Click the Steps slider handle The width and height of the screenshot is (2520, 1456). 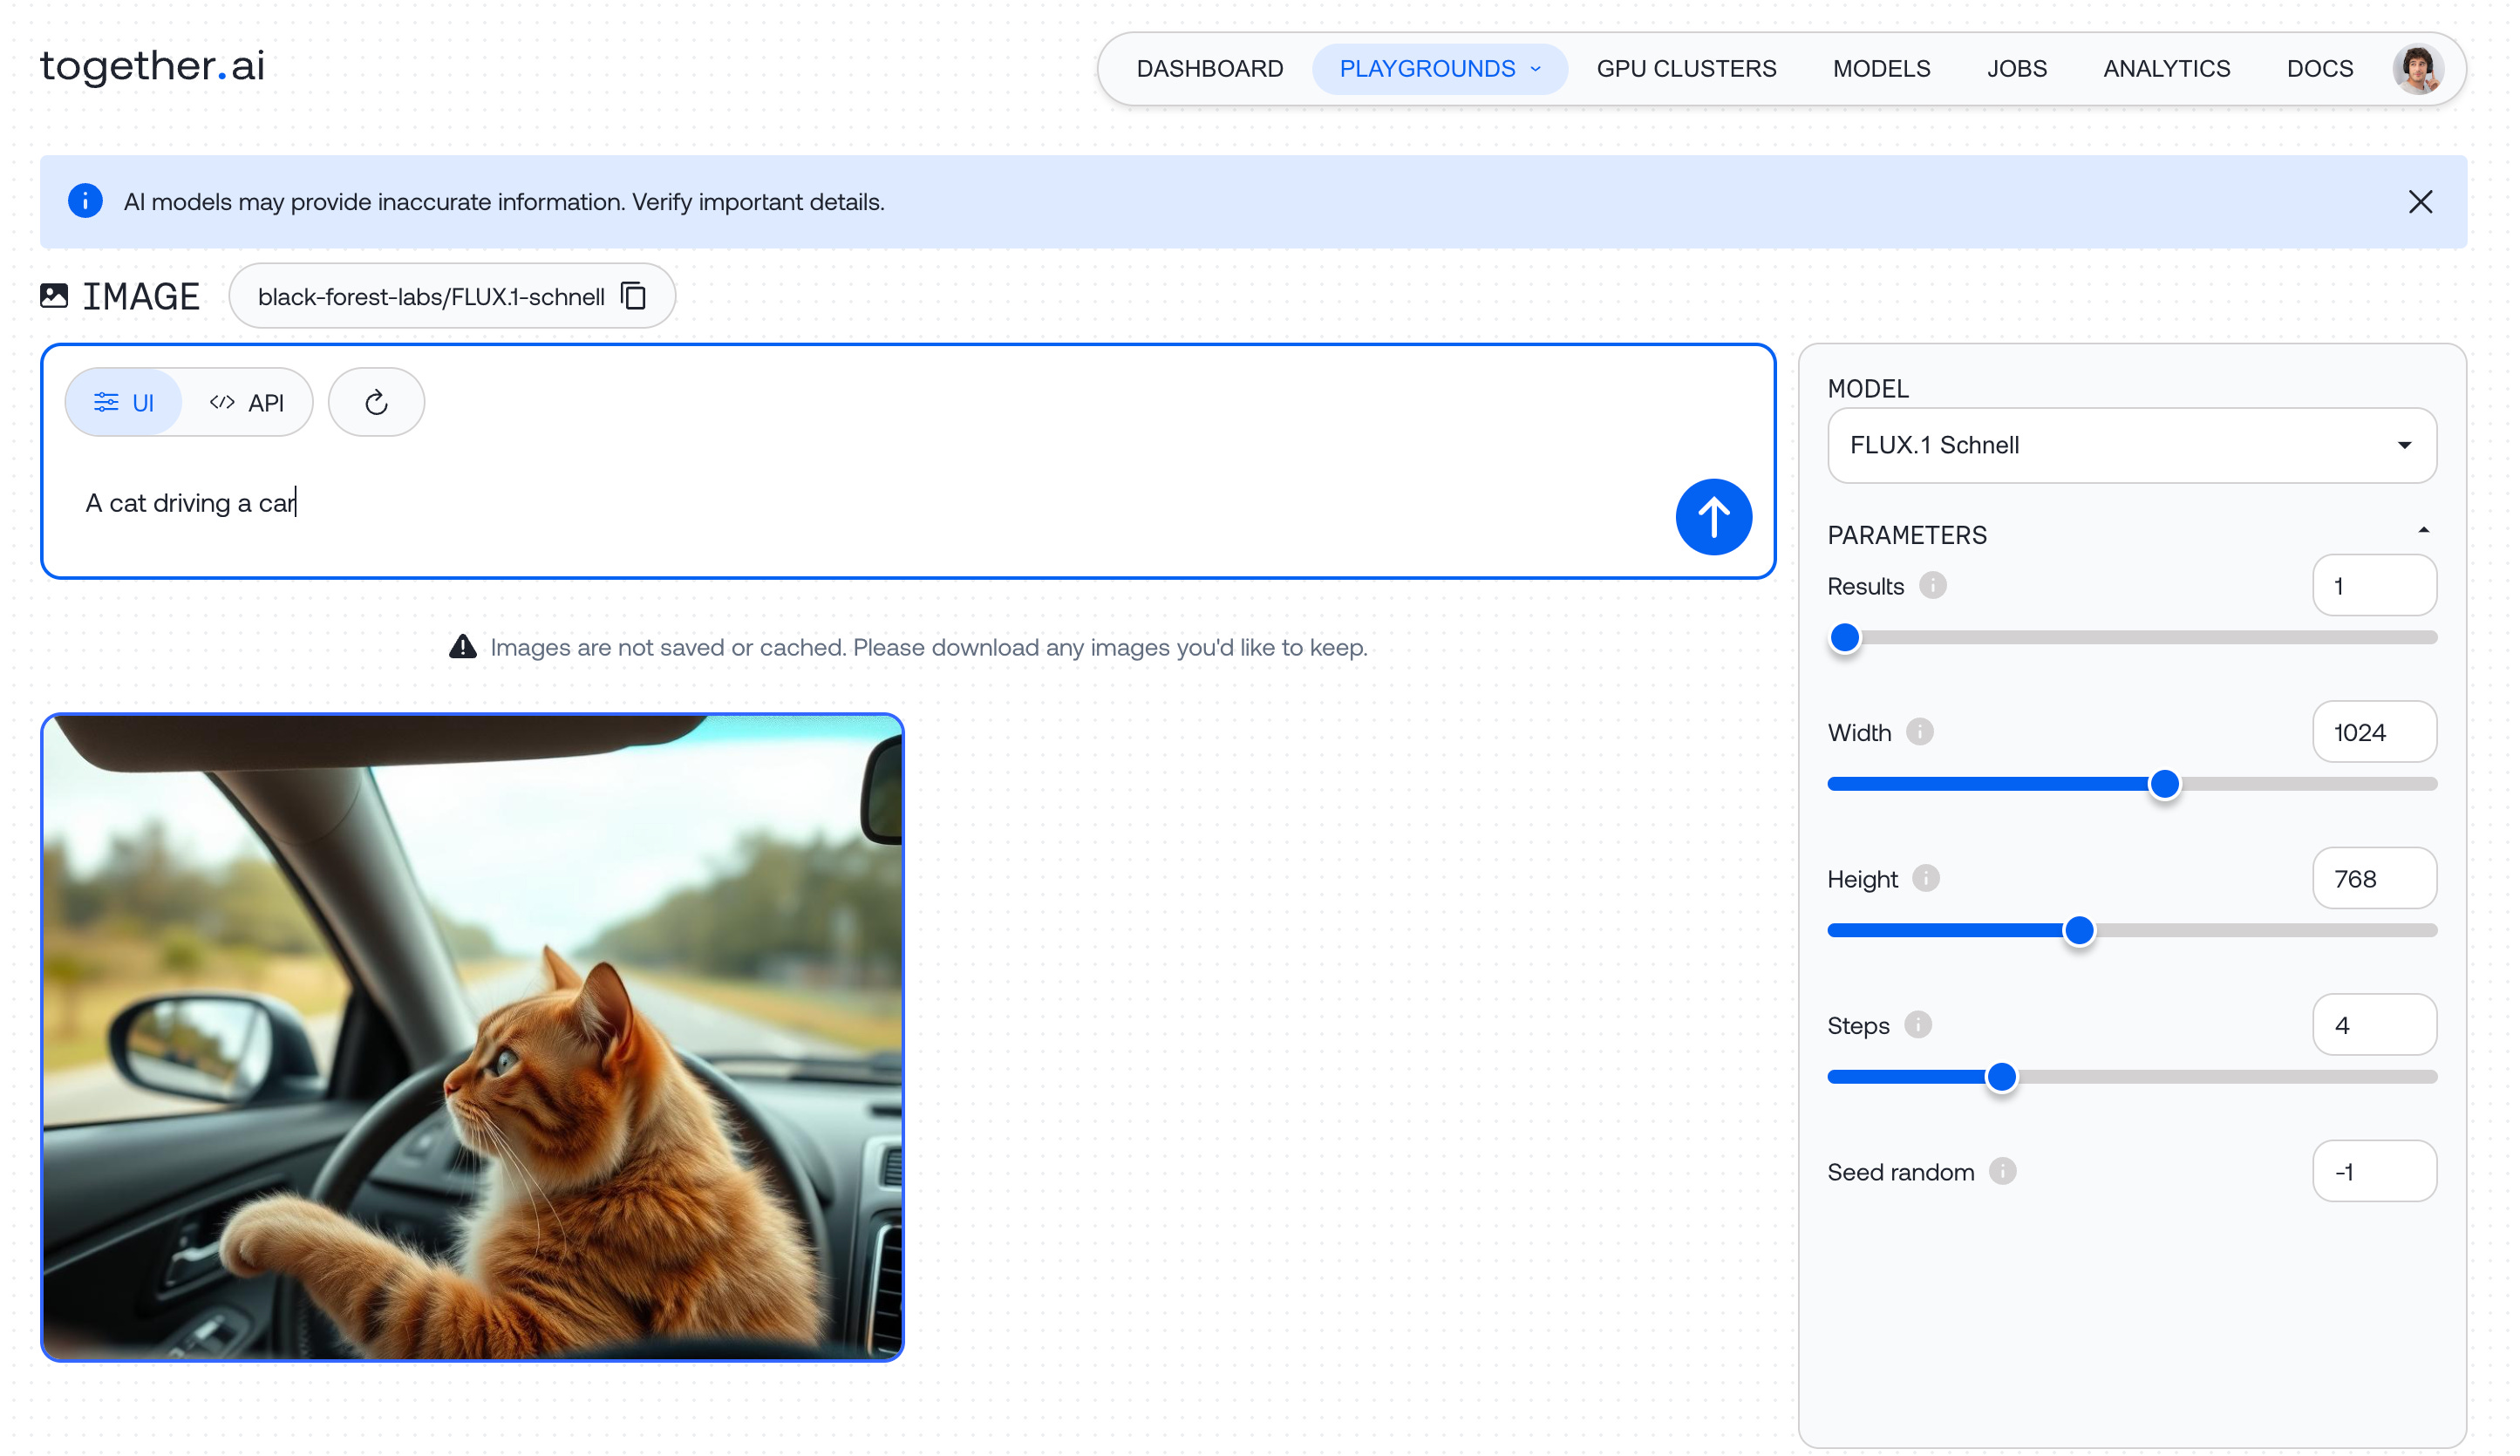(x=2001, y=1077)
